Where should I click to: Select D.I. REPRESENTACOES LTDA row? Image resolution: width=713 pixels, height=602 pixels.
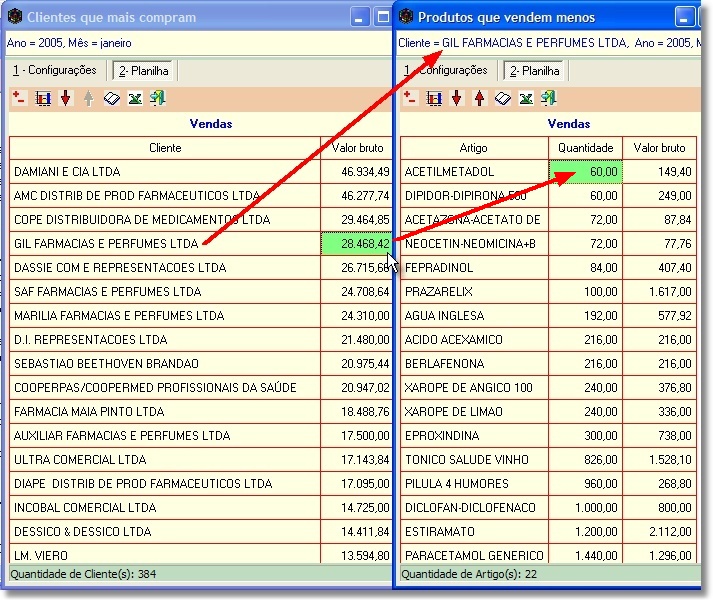tap(201, 340)
